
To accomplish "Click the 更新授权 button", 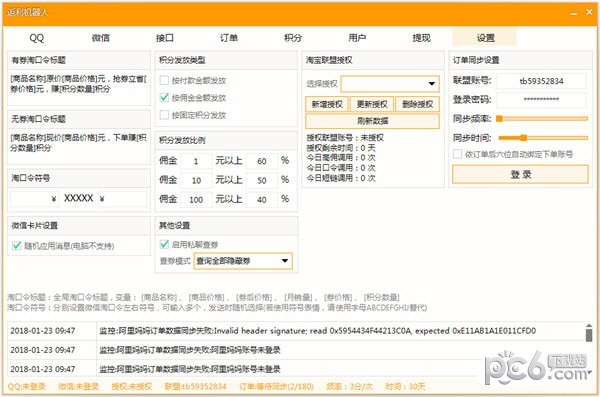I will [x=372, y=104].
